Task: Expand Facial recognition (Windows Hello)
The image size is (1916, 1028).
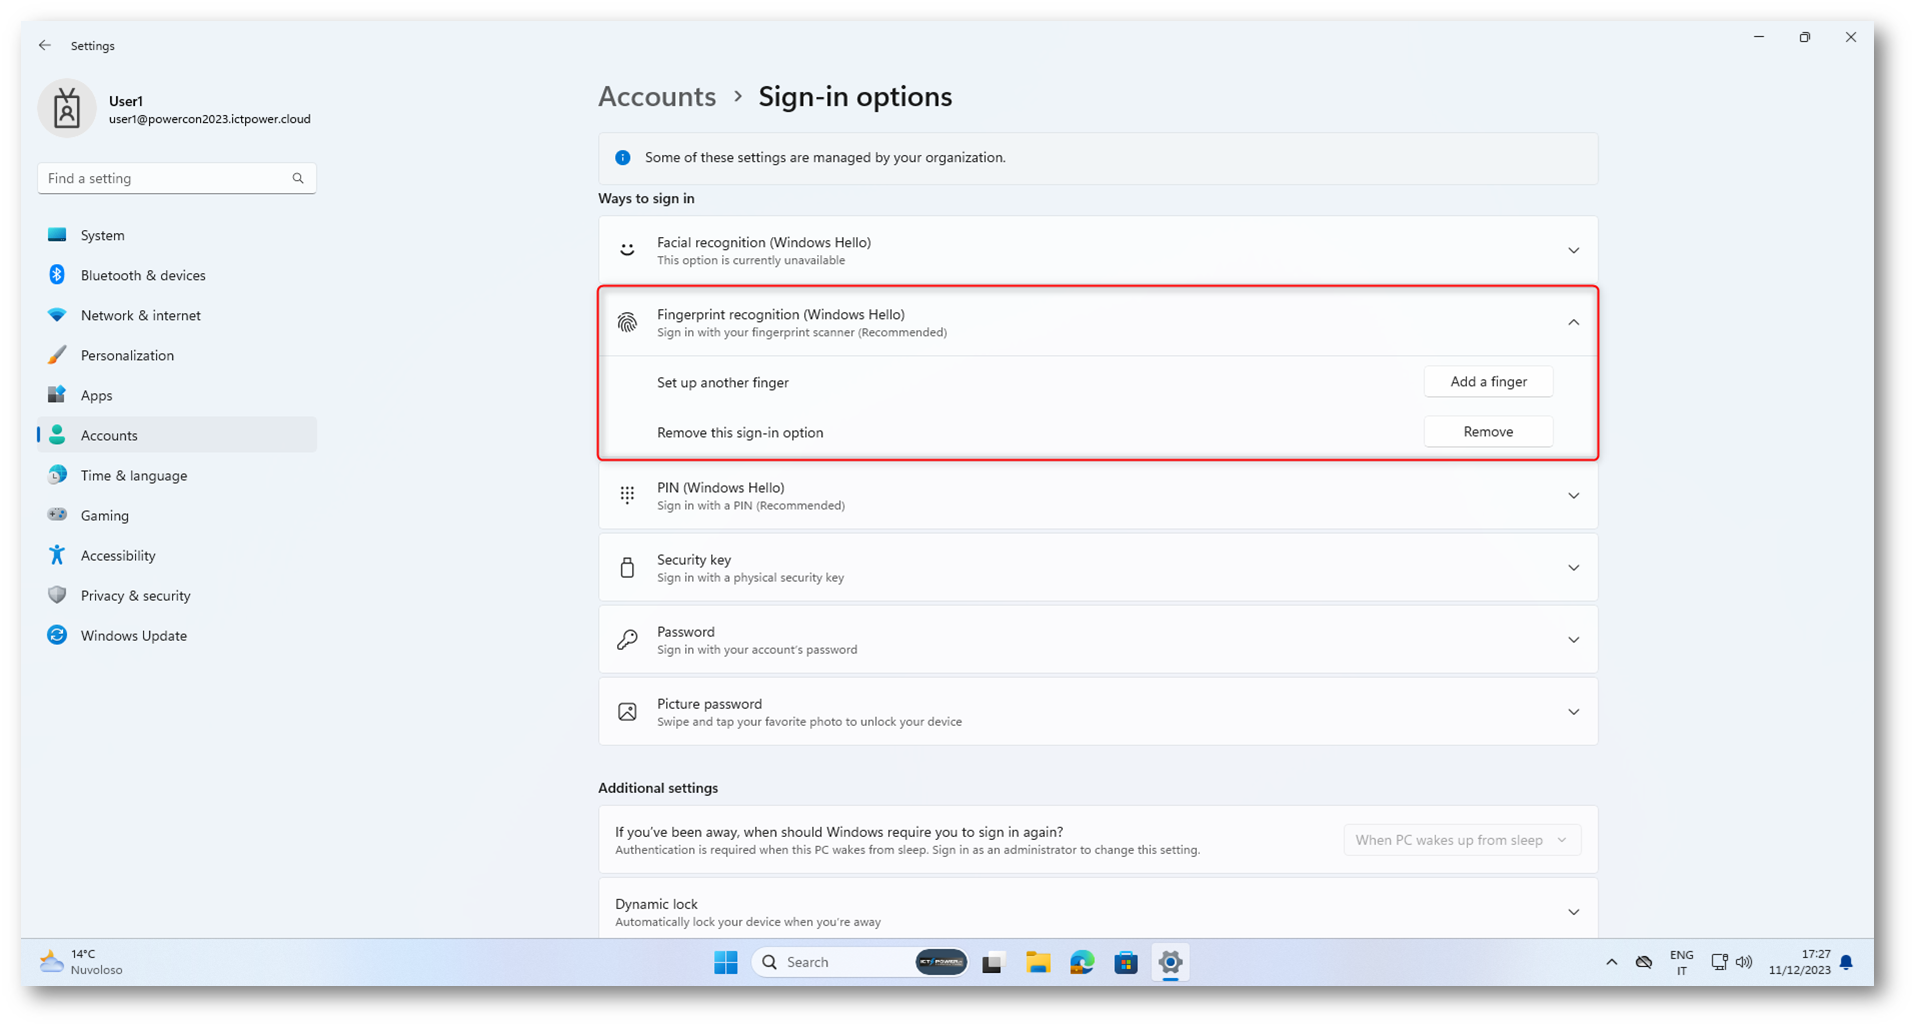Action: (1573, 250)
